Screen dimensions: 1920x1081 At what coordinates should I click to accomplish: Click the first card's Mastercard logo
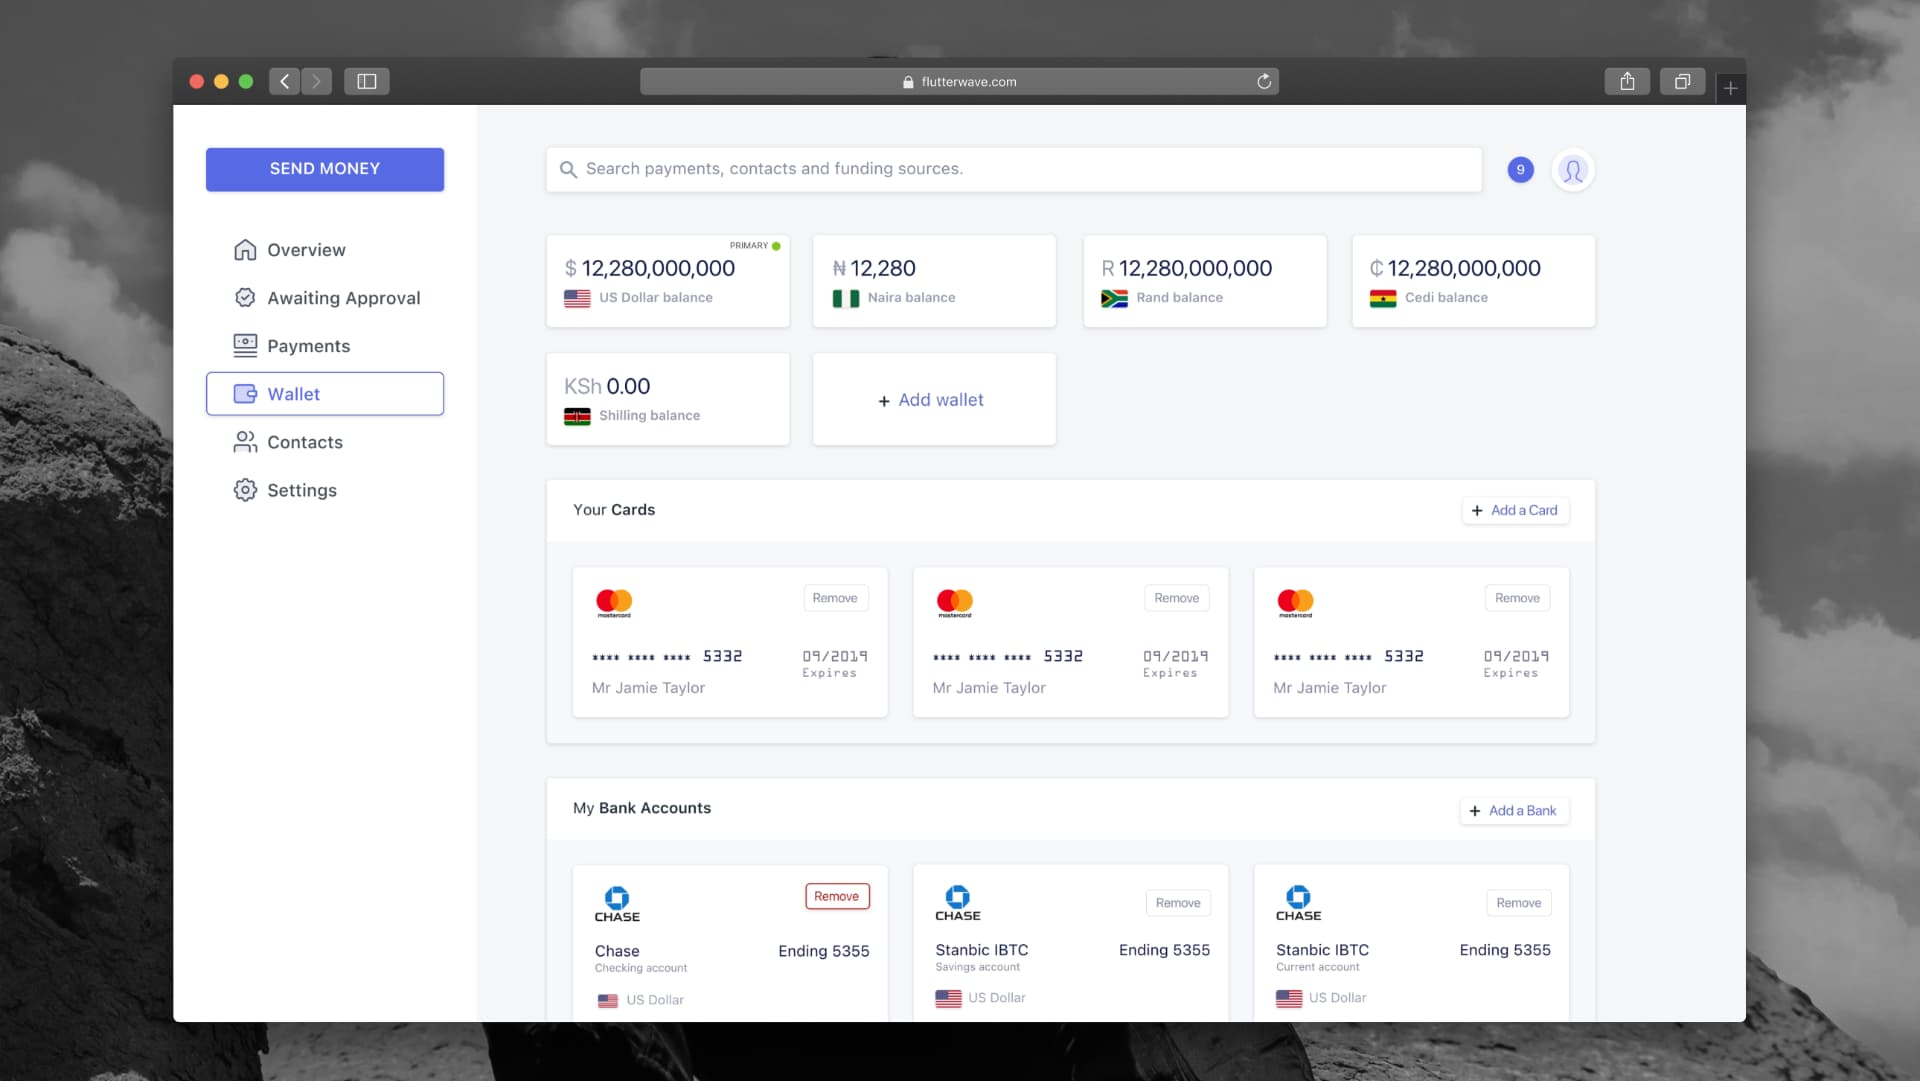click(614, 603)
